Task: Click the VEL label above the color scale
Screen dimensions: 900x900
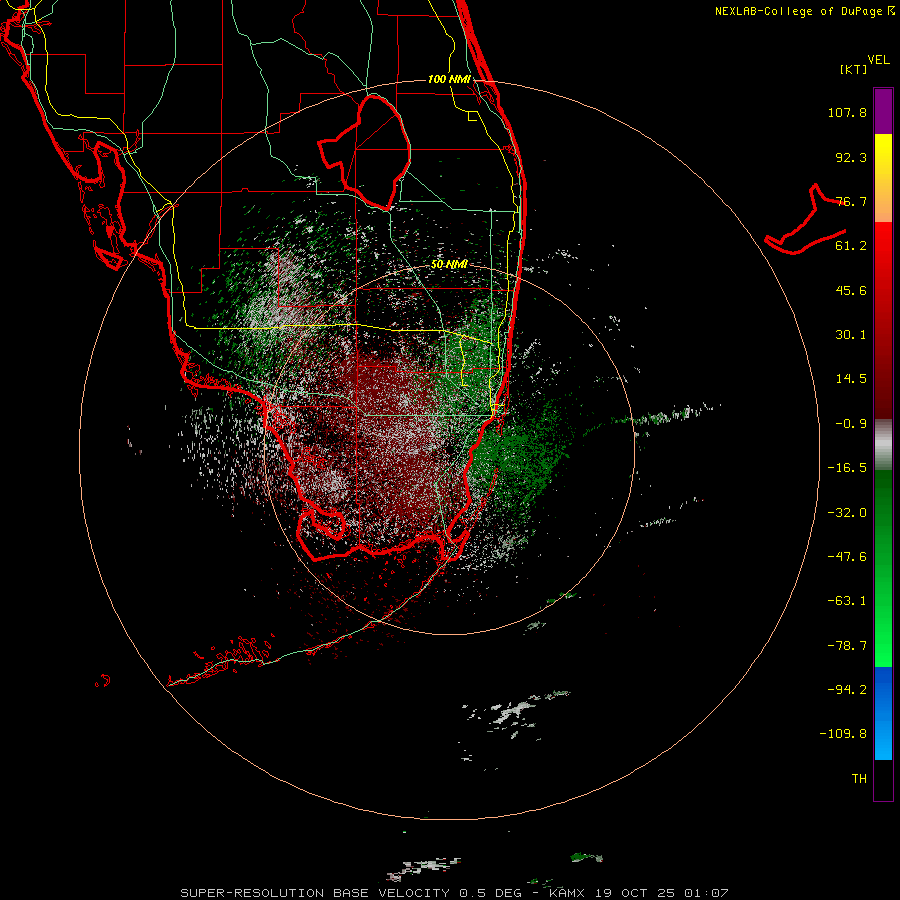Action: point(879,60)
